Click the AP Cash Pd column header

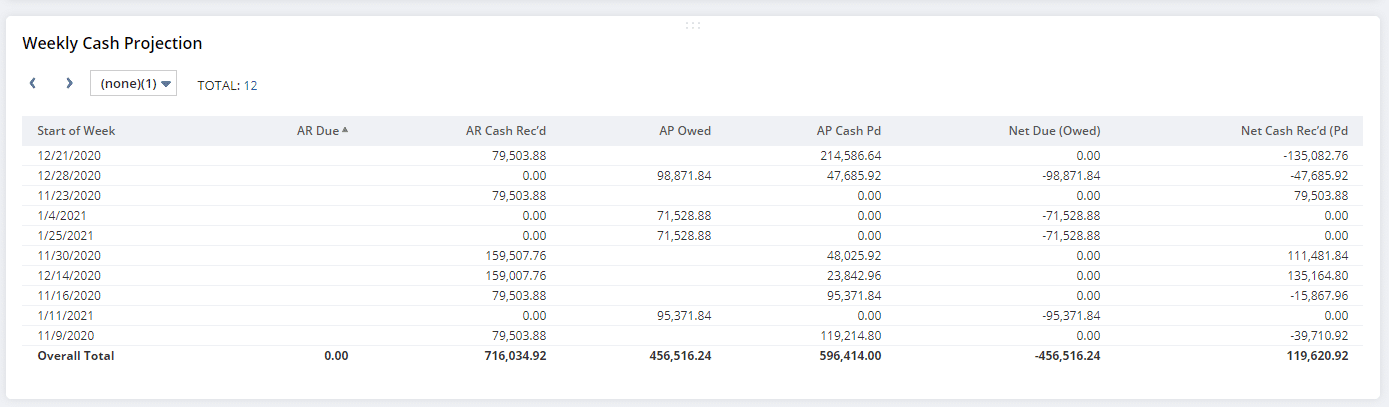pyautogui.click(x=848, y=131)
